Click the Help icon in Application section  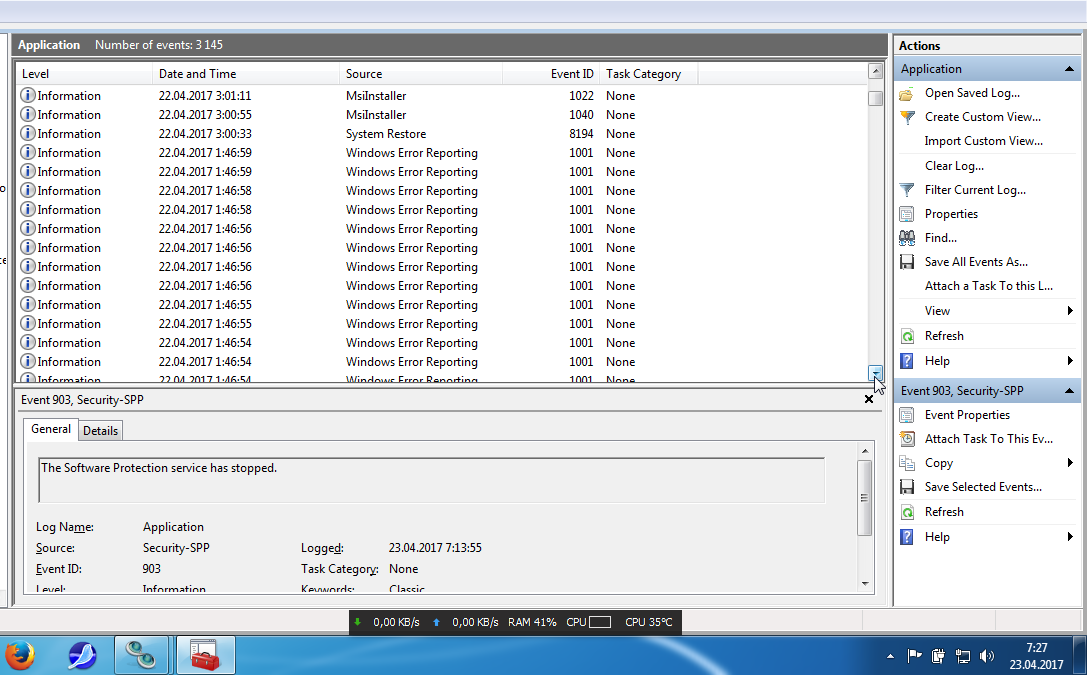pos(906,361)
